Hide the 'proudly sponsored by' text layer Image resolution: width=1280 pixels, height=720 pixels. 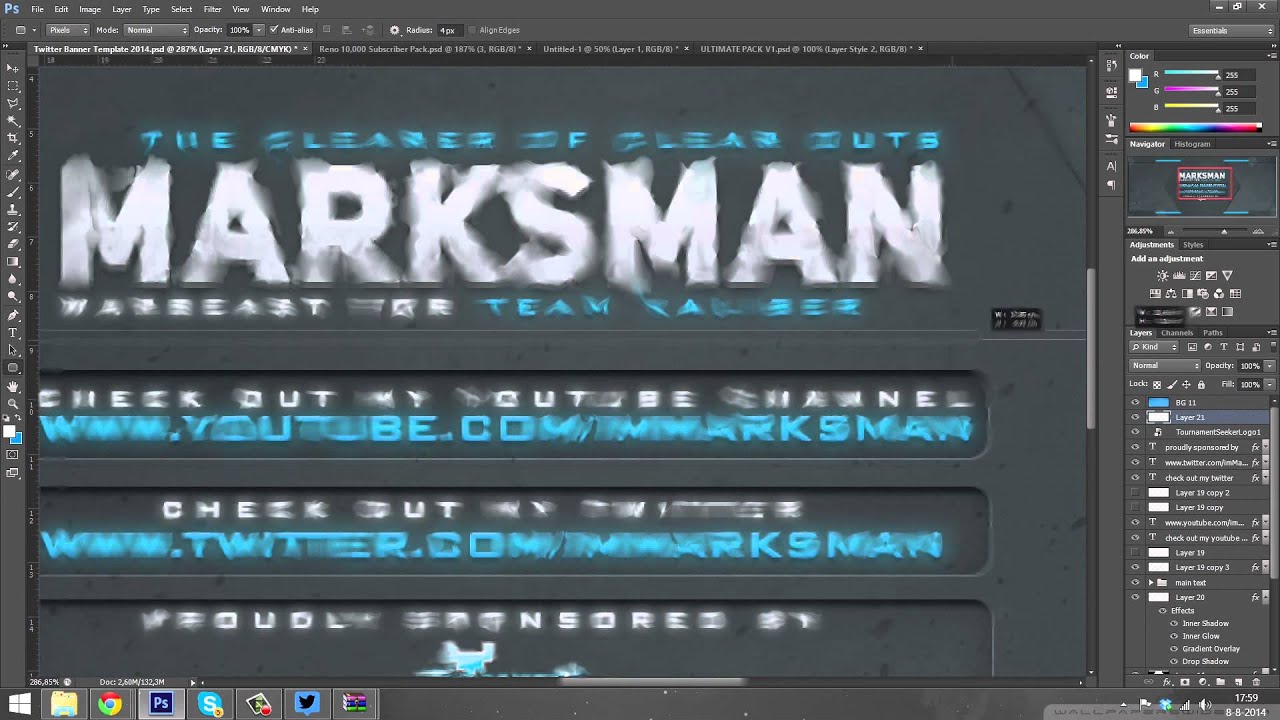click(x=1135, y=447)
